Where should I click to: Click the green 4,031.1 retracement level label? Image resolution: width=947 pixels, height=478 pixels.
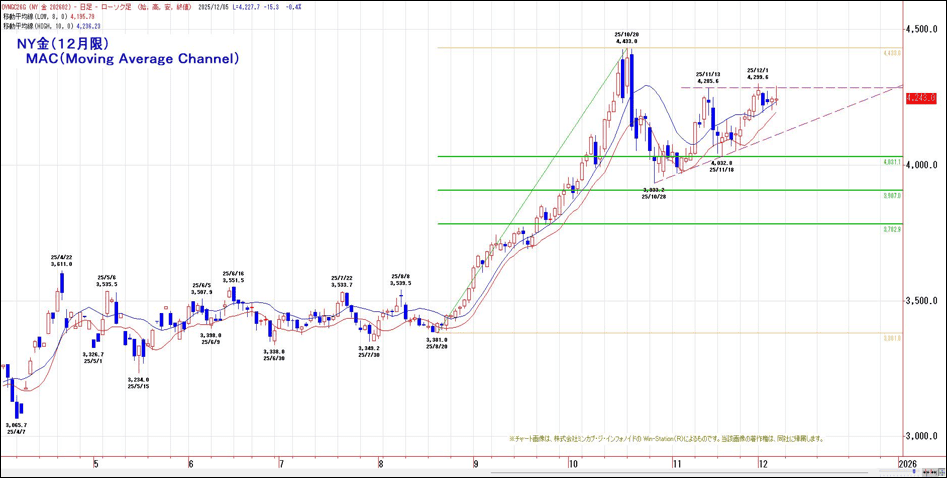point(892,161)
